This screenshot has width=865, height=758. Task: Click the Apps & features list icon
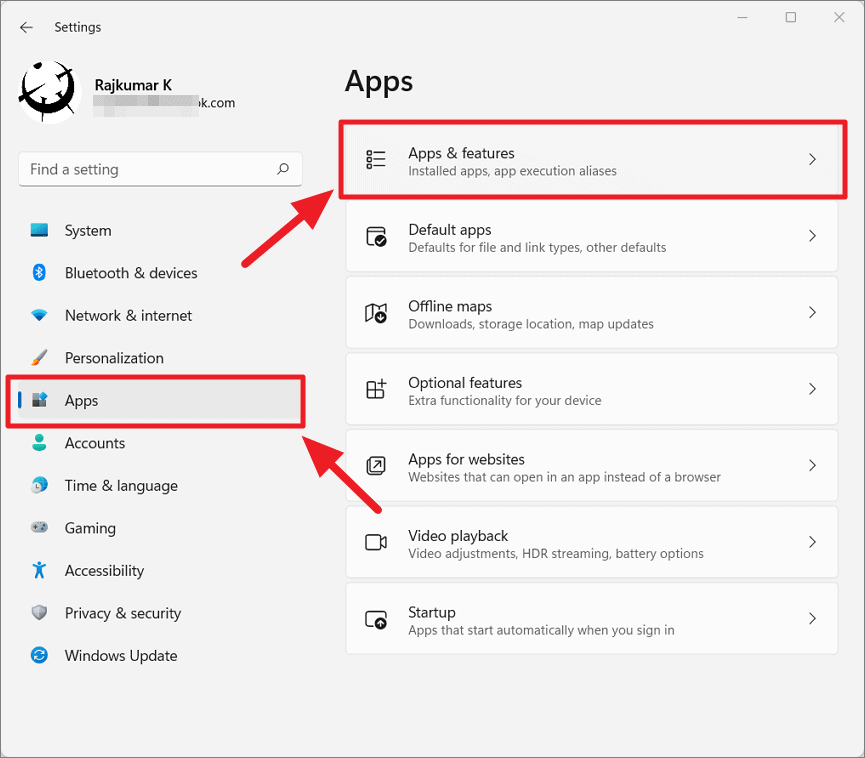click(376, 158)
